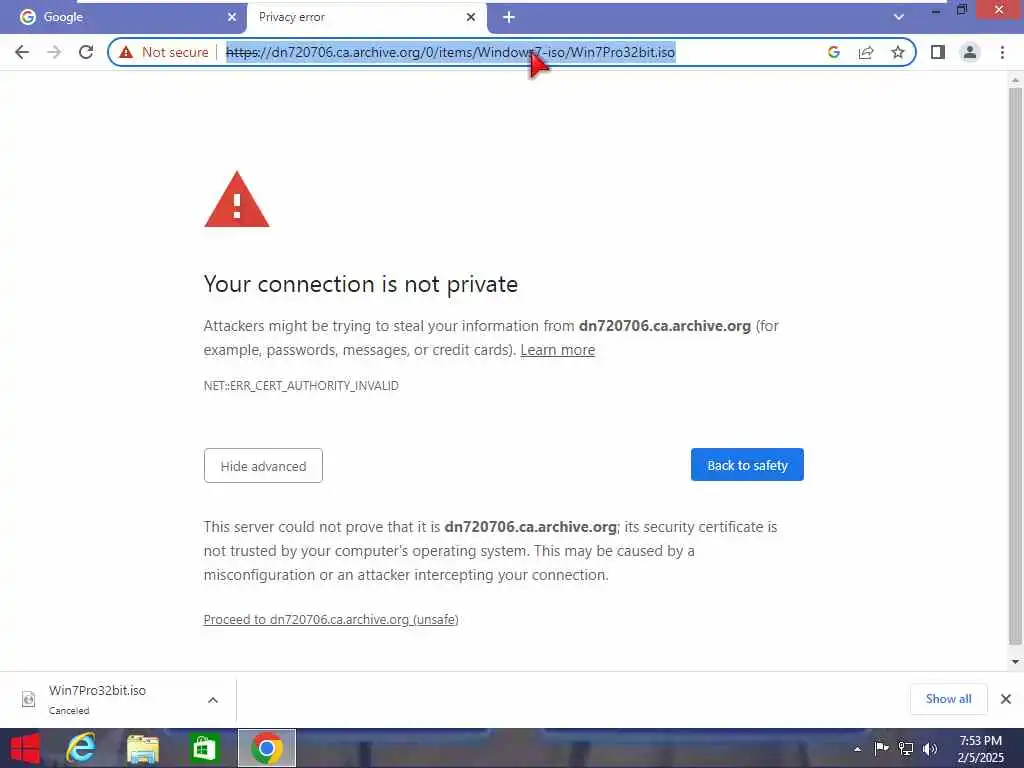
Task: Click Show all downloads
Action: pyautogui.click(x=948, y=699)
